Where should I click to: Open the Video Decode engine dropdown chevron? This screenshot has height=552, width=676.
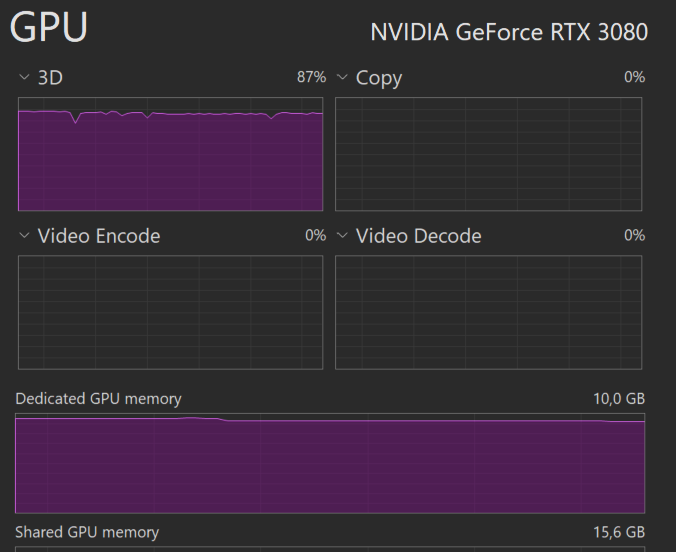[x=342, y=235]
